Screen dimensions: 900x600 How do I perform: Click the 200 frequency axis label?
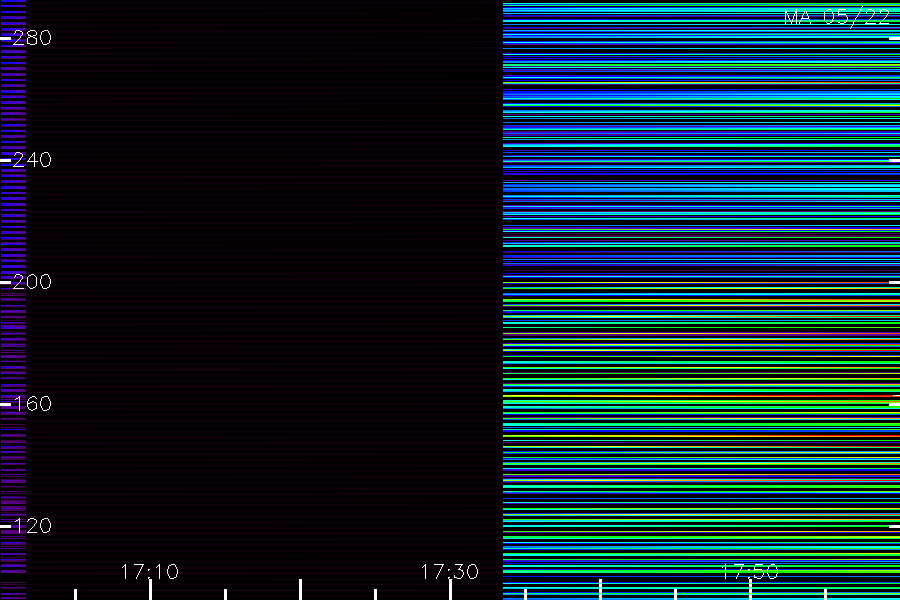click(x=32, y=281)
